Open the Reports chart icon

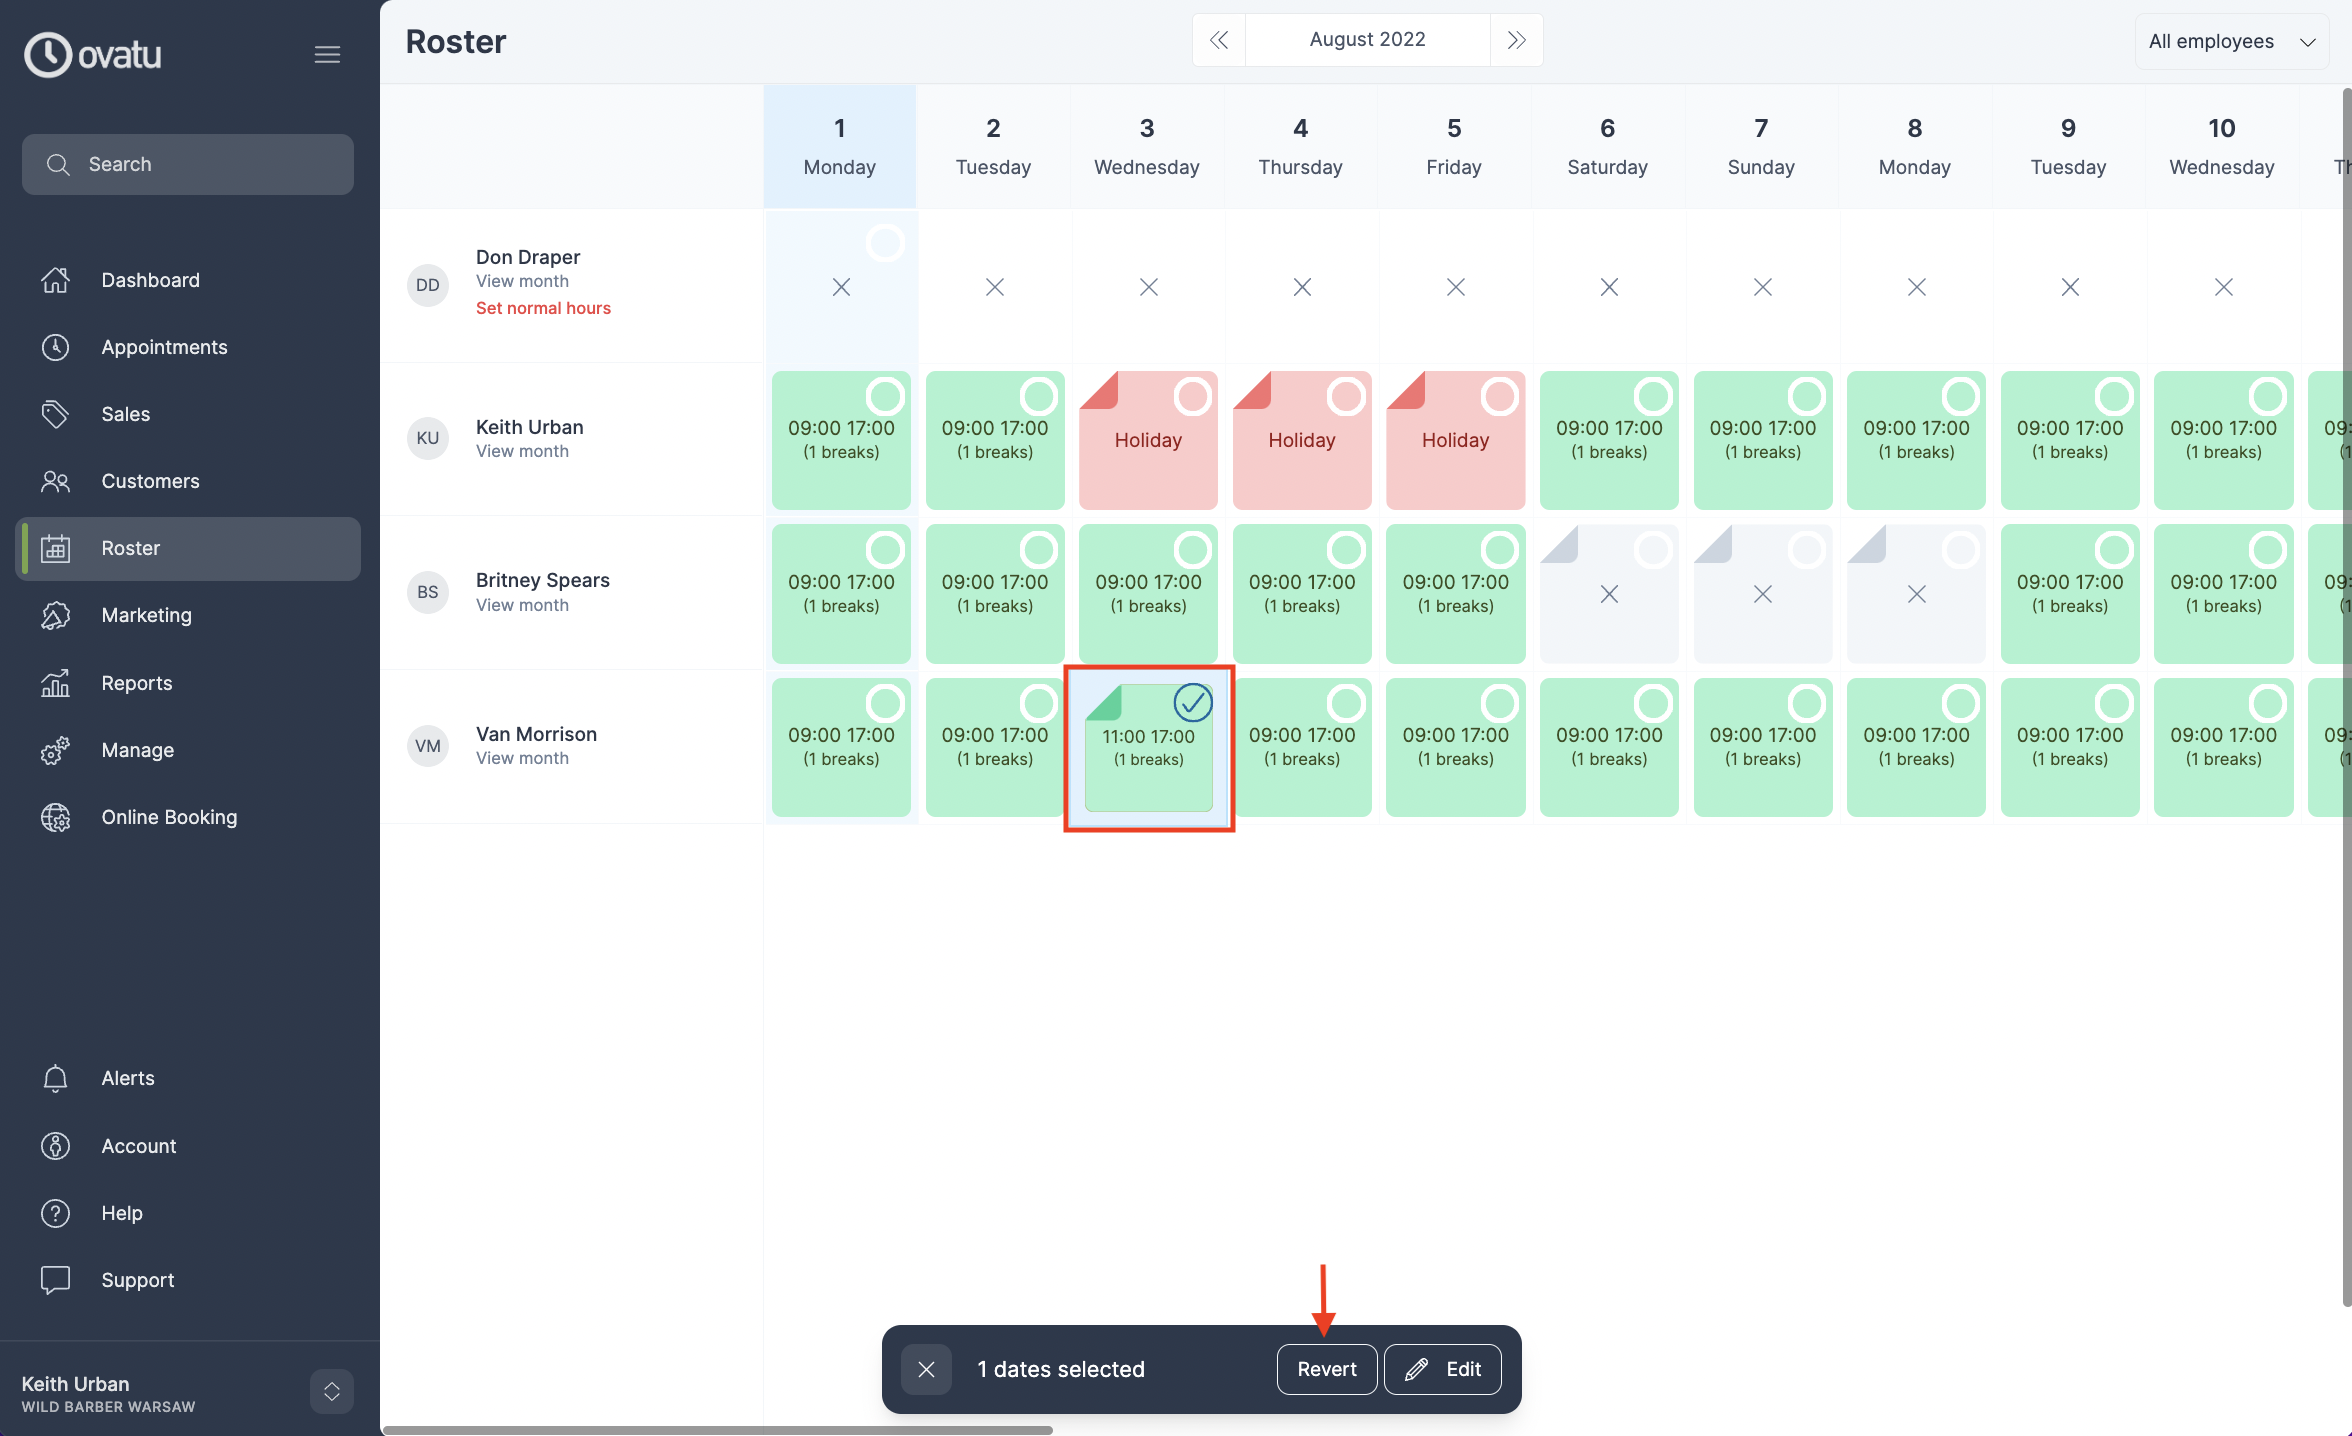(56, 683)
